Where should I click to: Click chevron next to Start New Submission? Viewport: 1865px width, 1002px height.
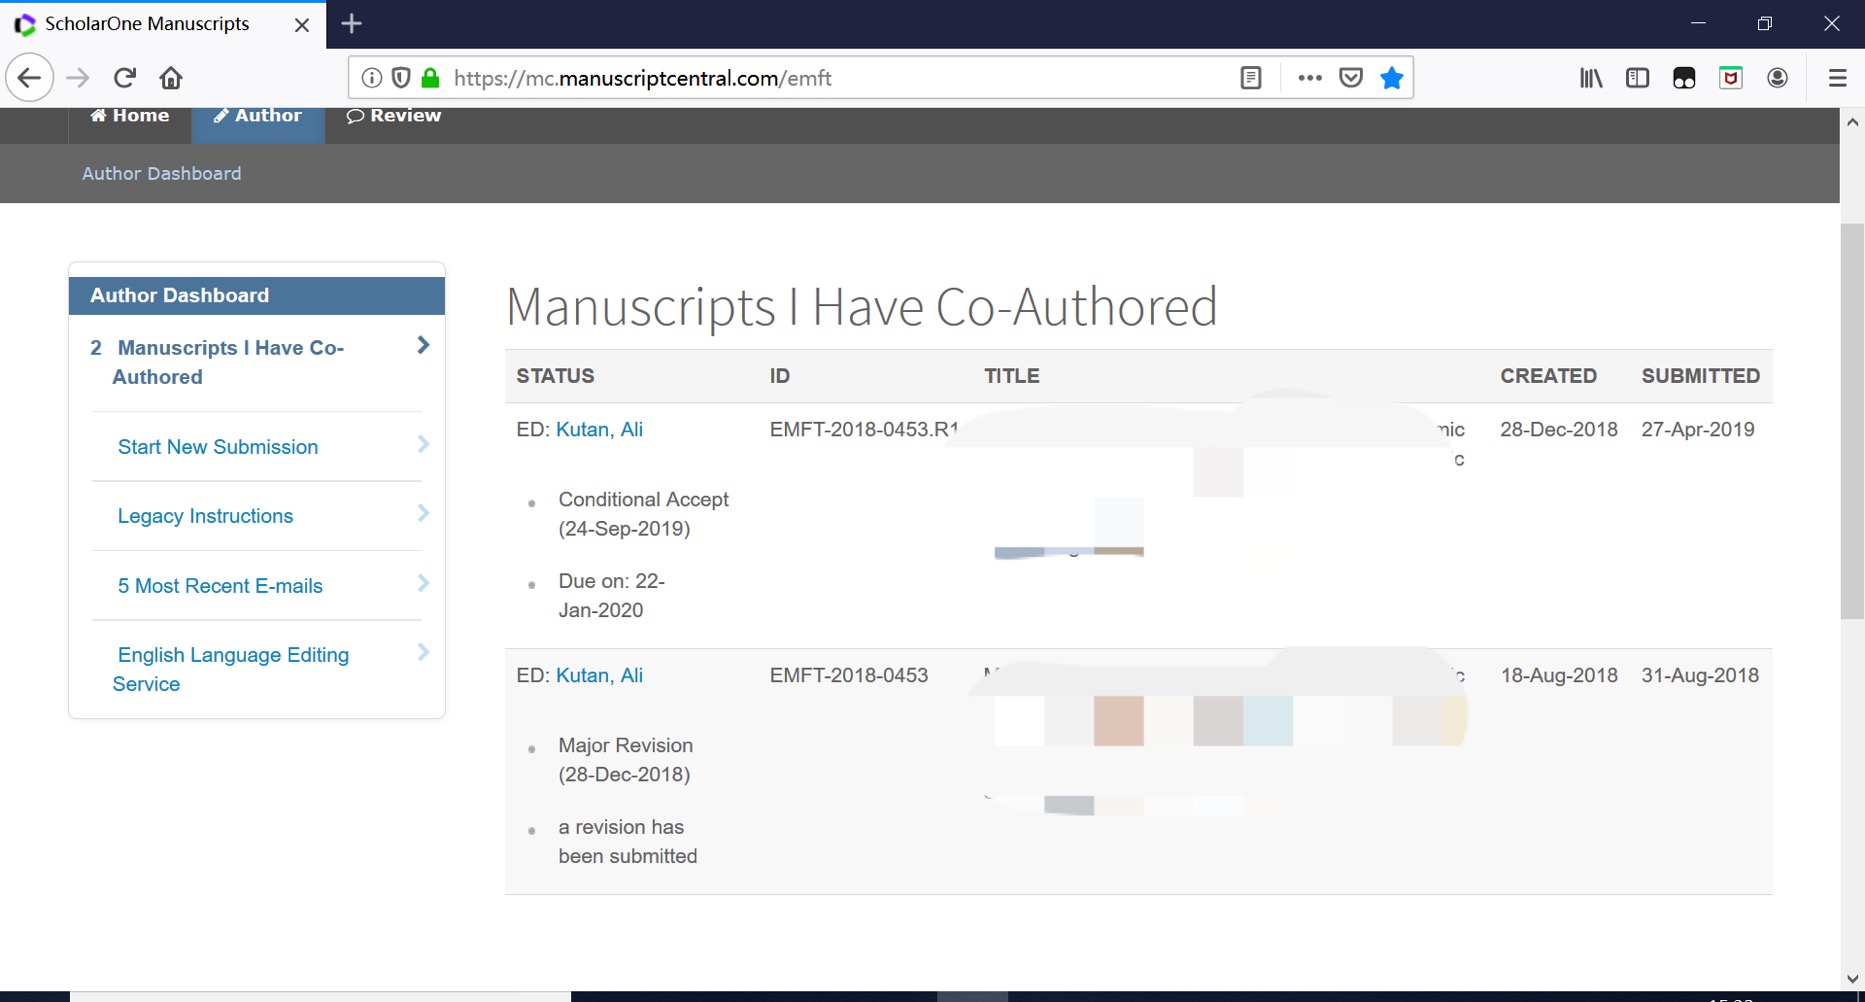(x=423, y=444)
